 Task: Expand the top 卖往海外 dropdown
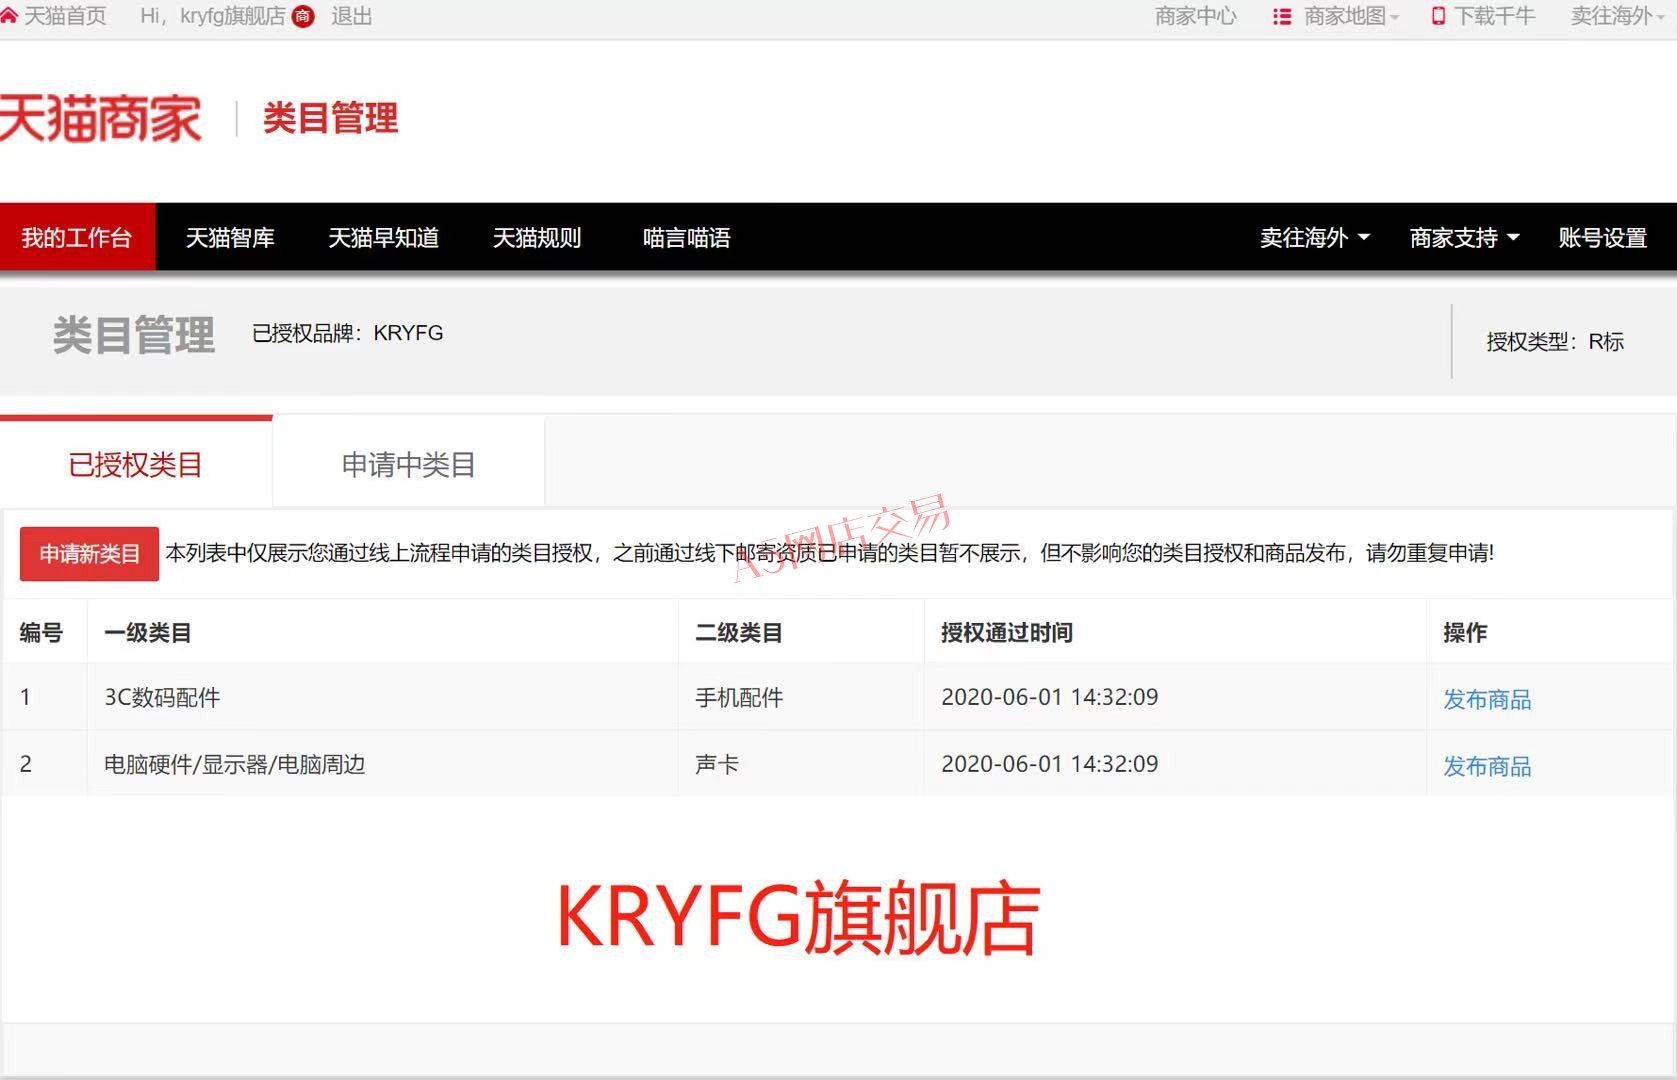tap(1617, 16)
